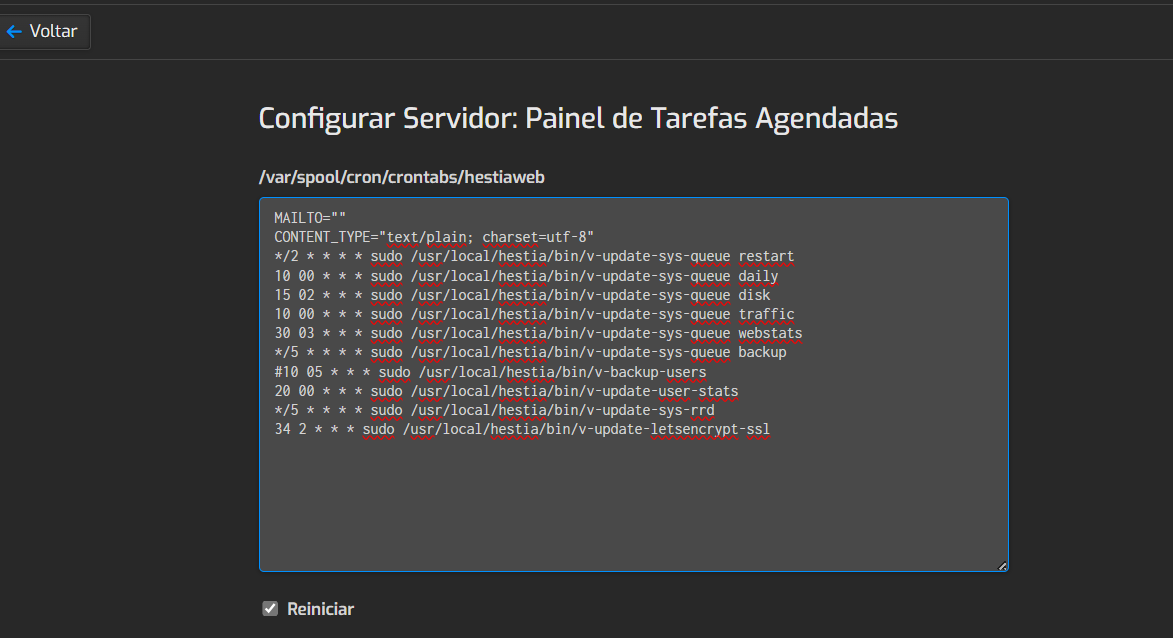Screen dimensions: 1173x638
Task: Click the textarea resize grip handle
Action: click(1002, 565)
